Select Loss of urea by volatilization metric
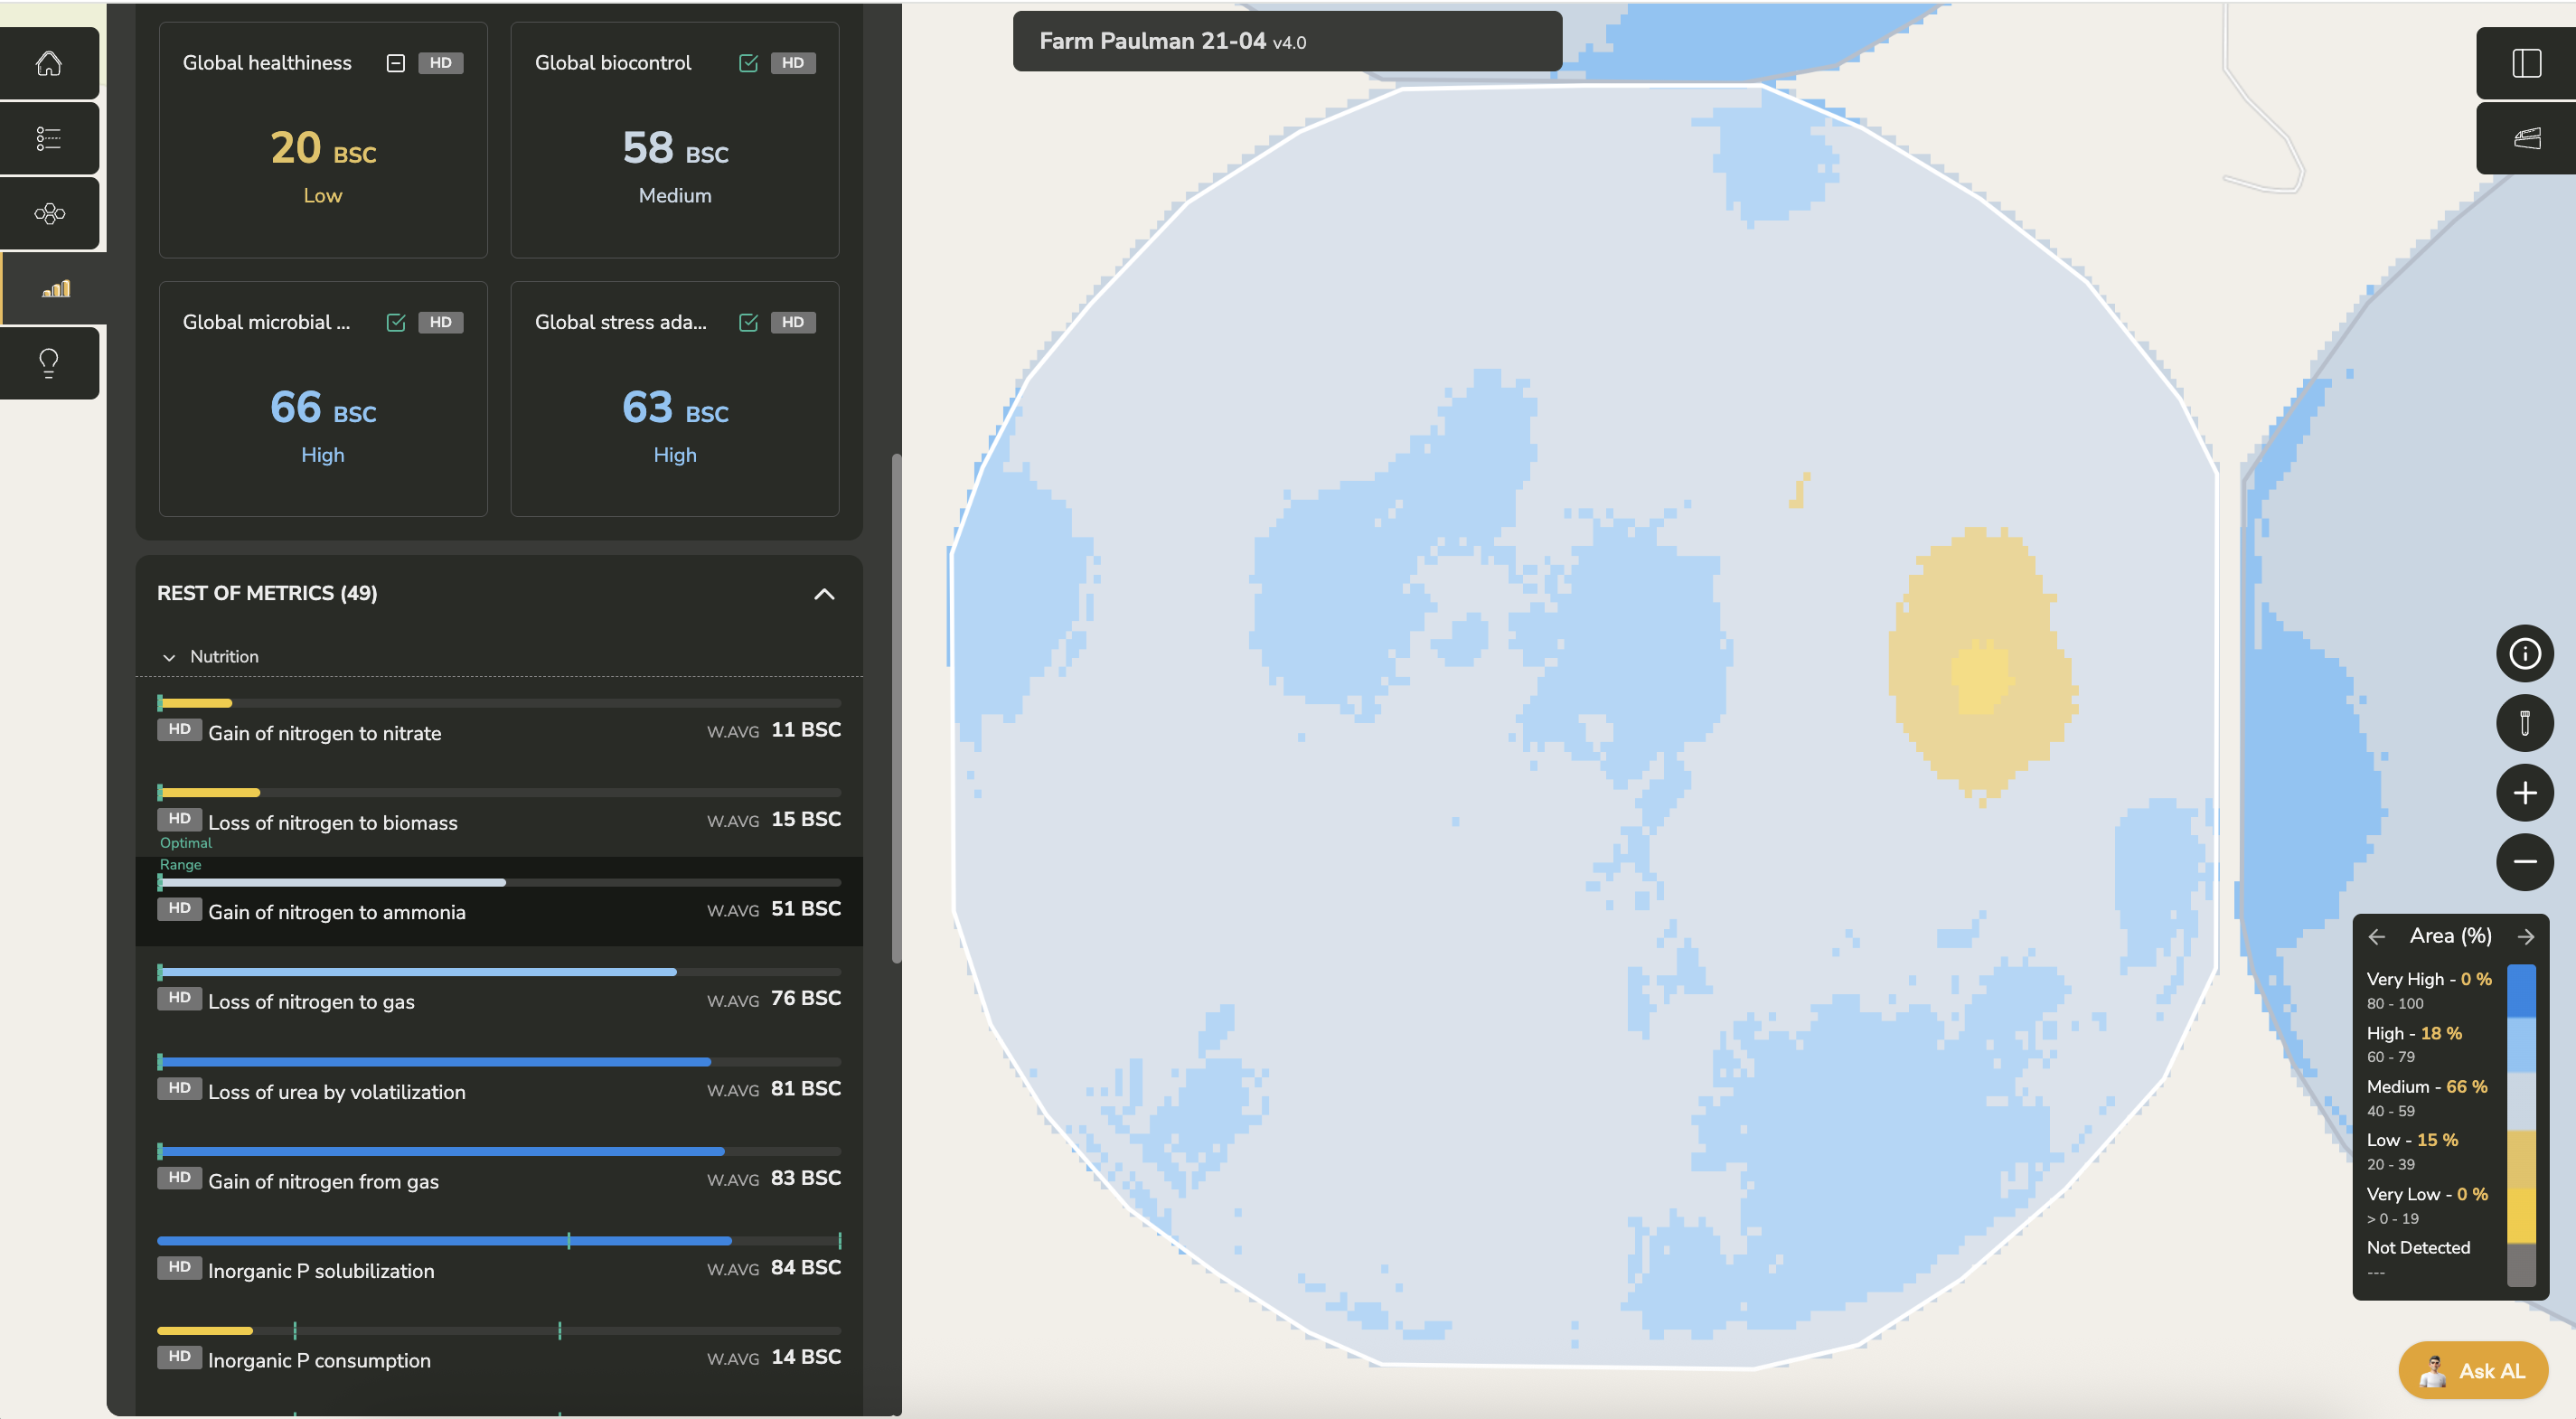This screenshot has width=2576, height=1419. pyautogui.click(x=499, y=1081)
